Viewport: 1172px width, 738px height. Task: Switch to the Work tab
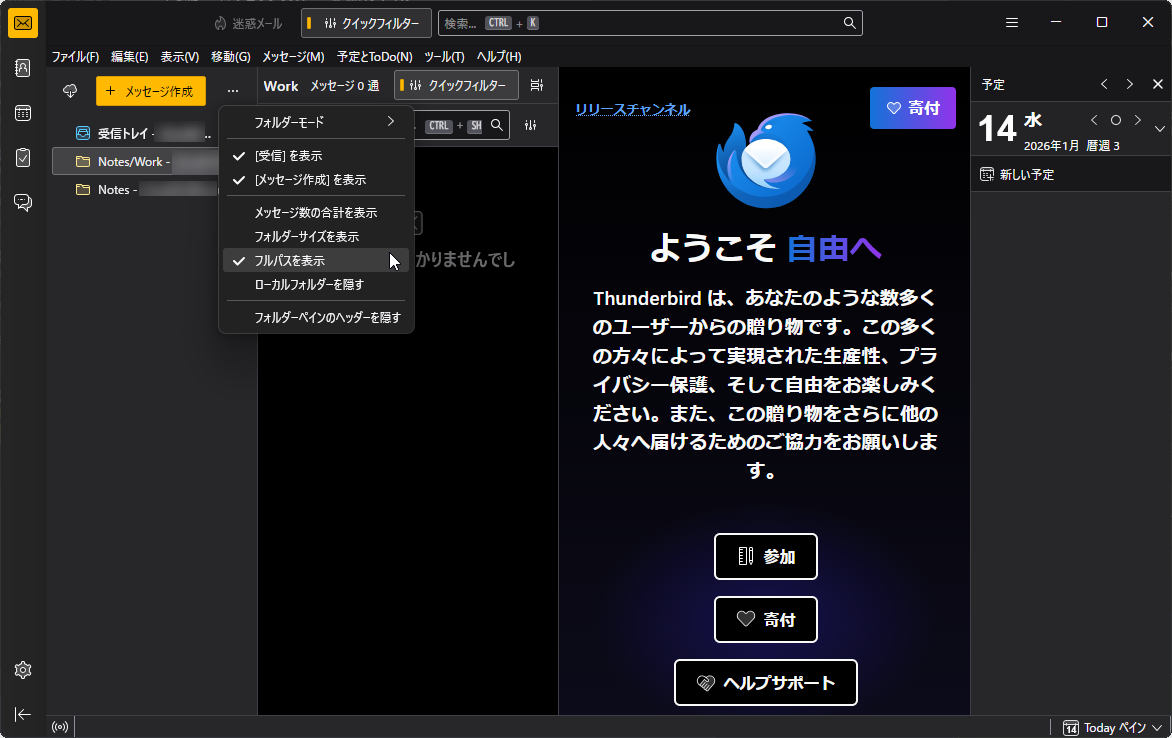click(280, 86)
